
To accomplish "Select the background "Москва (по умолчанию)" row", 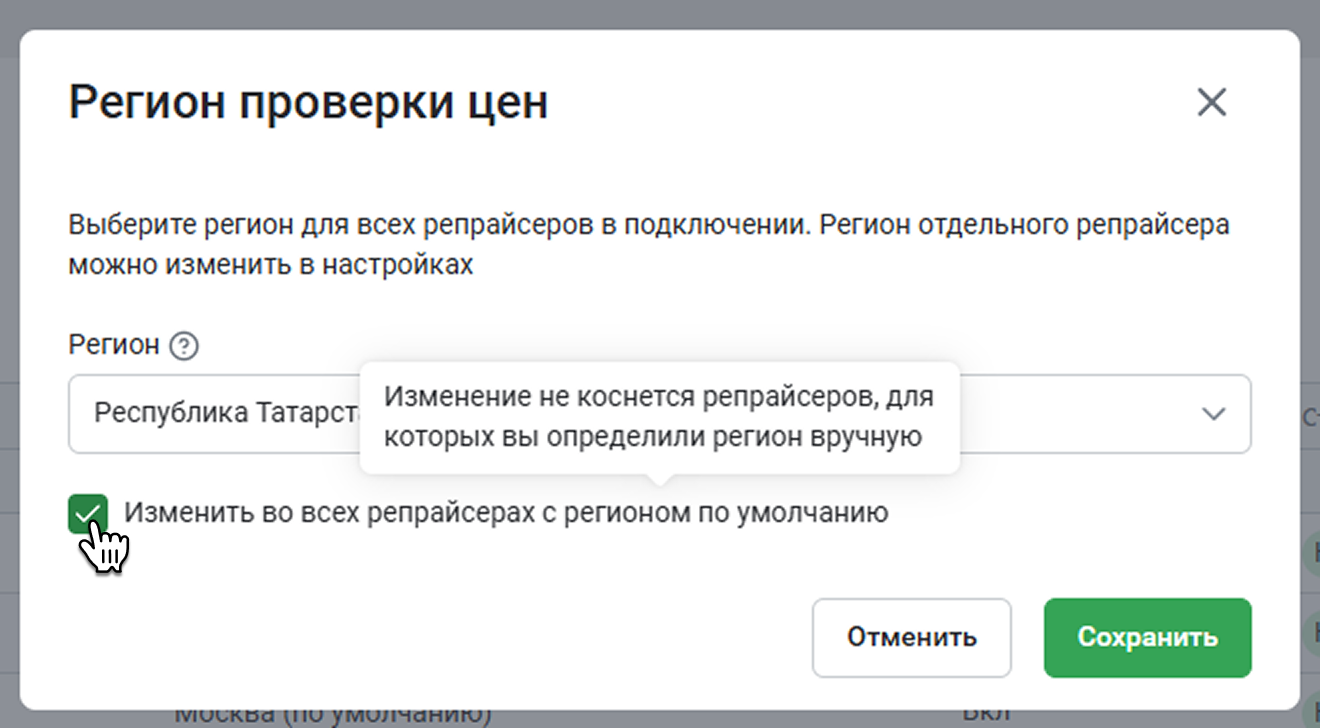I will [x=333, y=717].
